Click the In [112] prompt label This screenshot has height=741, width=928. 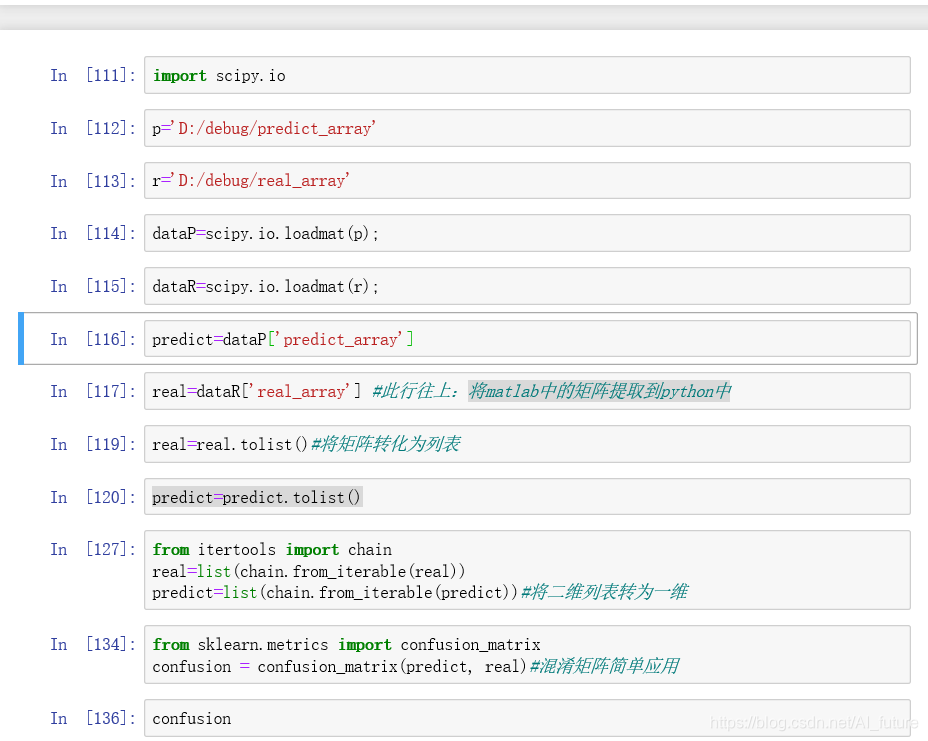(93, 128)
